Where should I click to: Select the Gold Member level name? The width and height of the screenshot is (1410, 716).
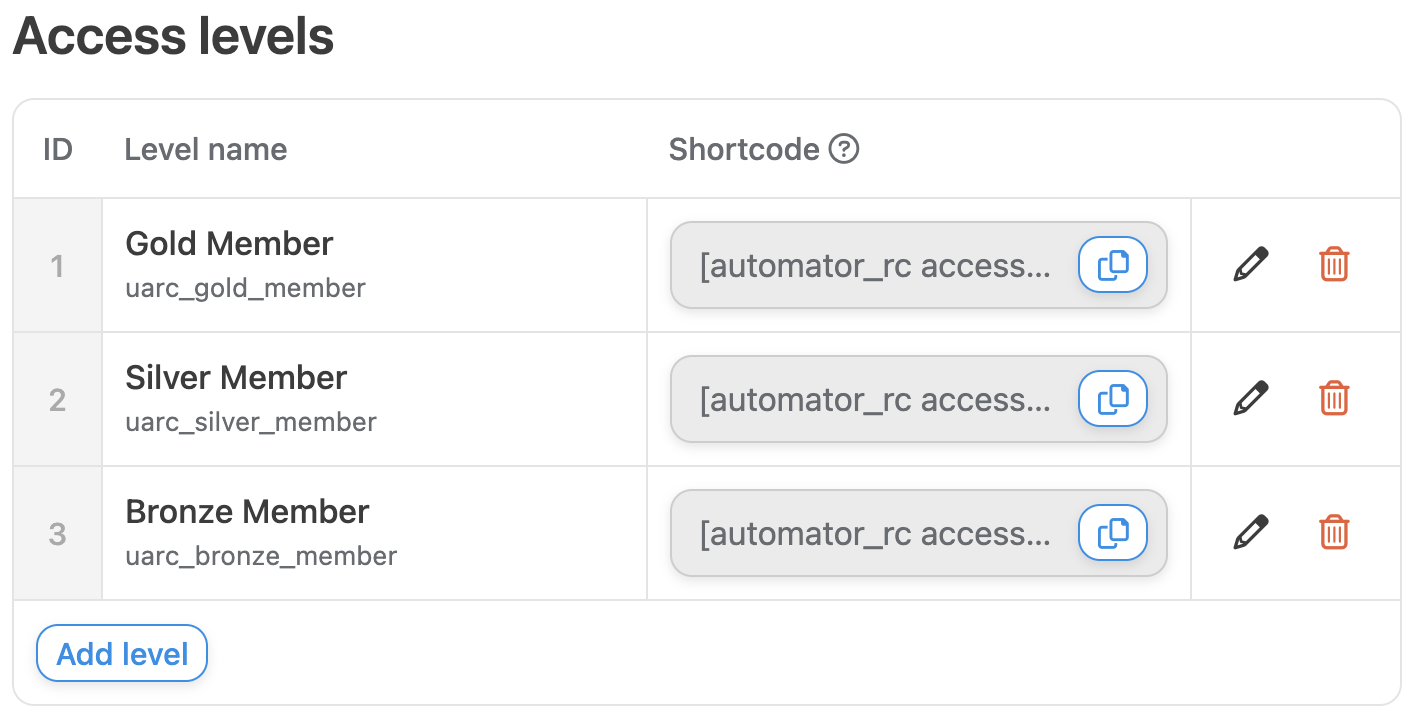[x=229, y=244]
